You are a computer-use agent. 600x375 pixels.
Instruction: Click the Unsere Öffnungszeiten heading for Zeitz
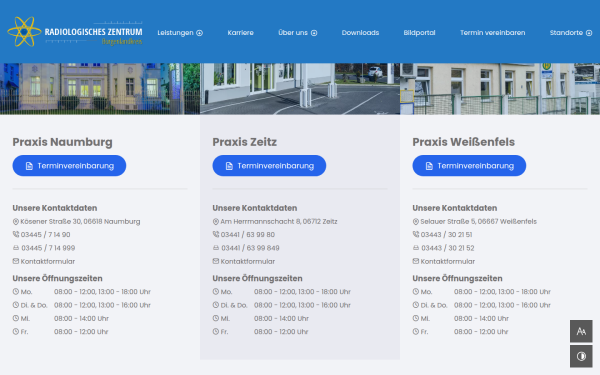(x=257, y=278)
